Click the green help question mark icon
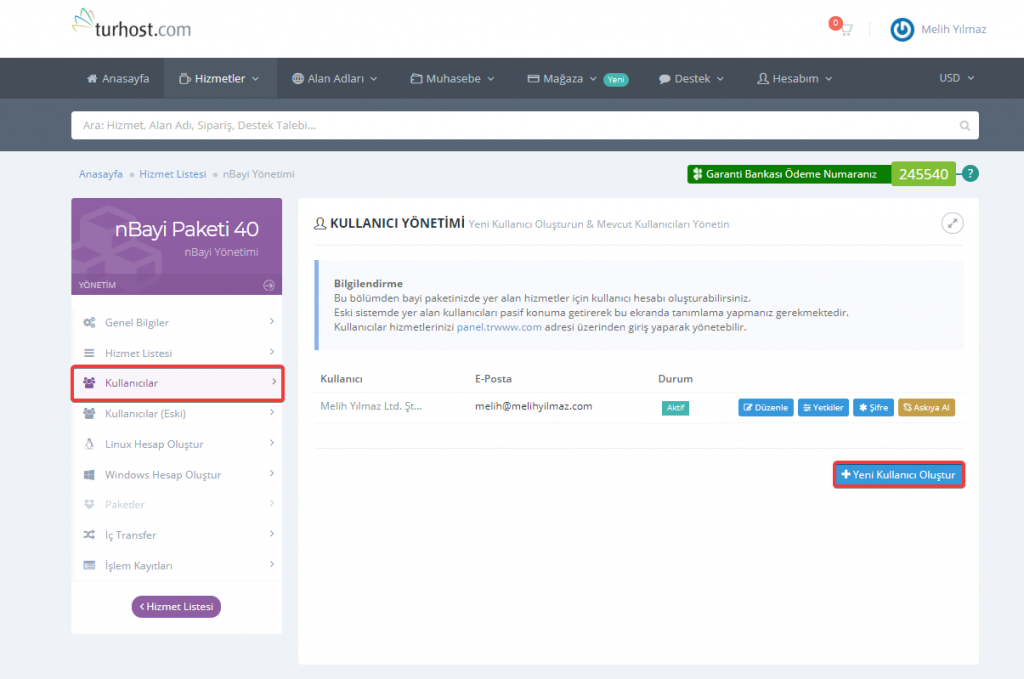The image size is (1024, 679). 970,174
